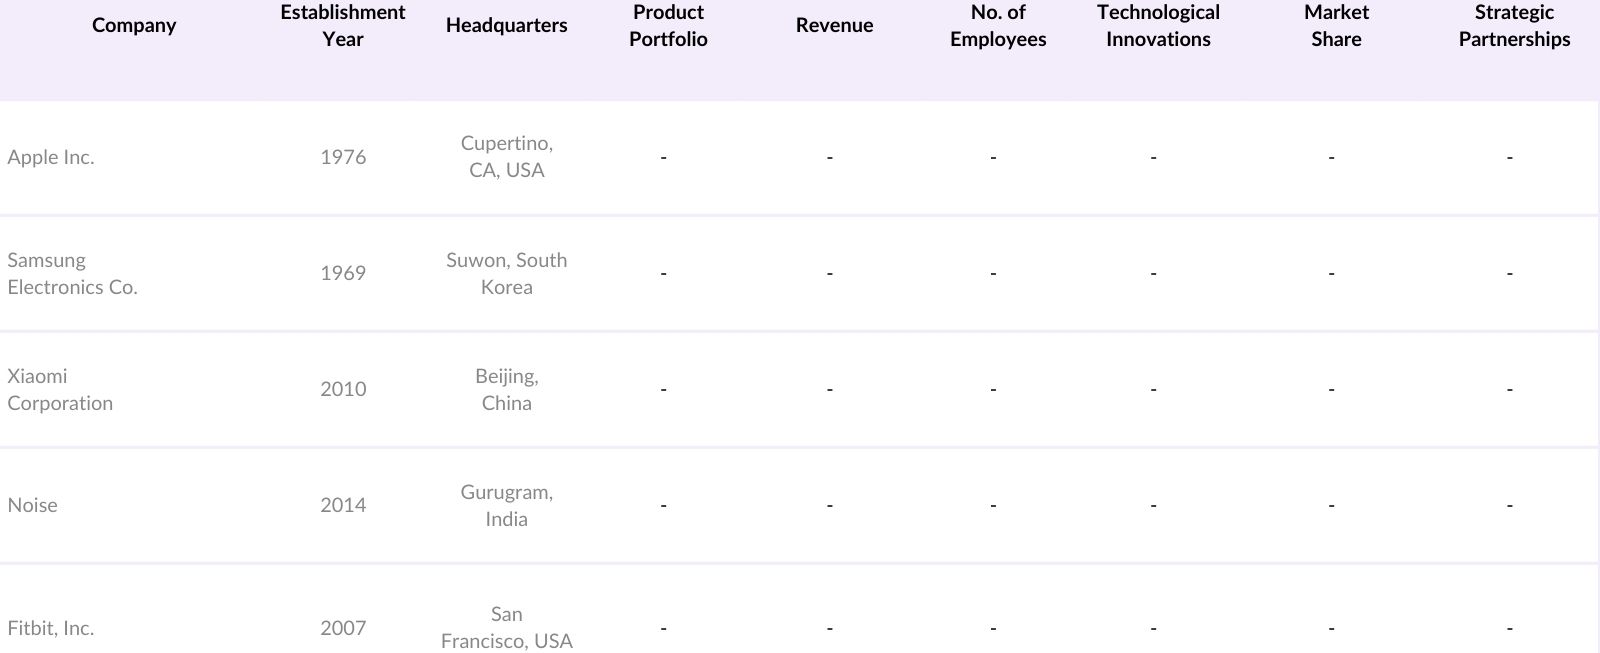
Task: Select the Cupertino, CA, USA headquarters cell
Action: [506, 157]
